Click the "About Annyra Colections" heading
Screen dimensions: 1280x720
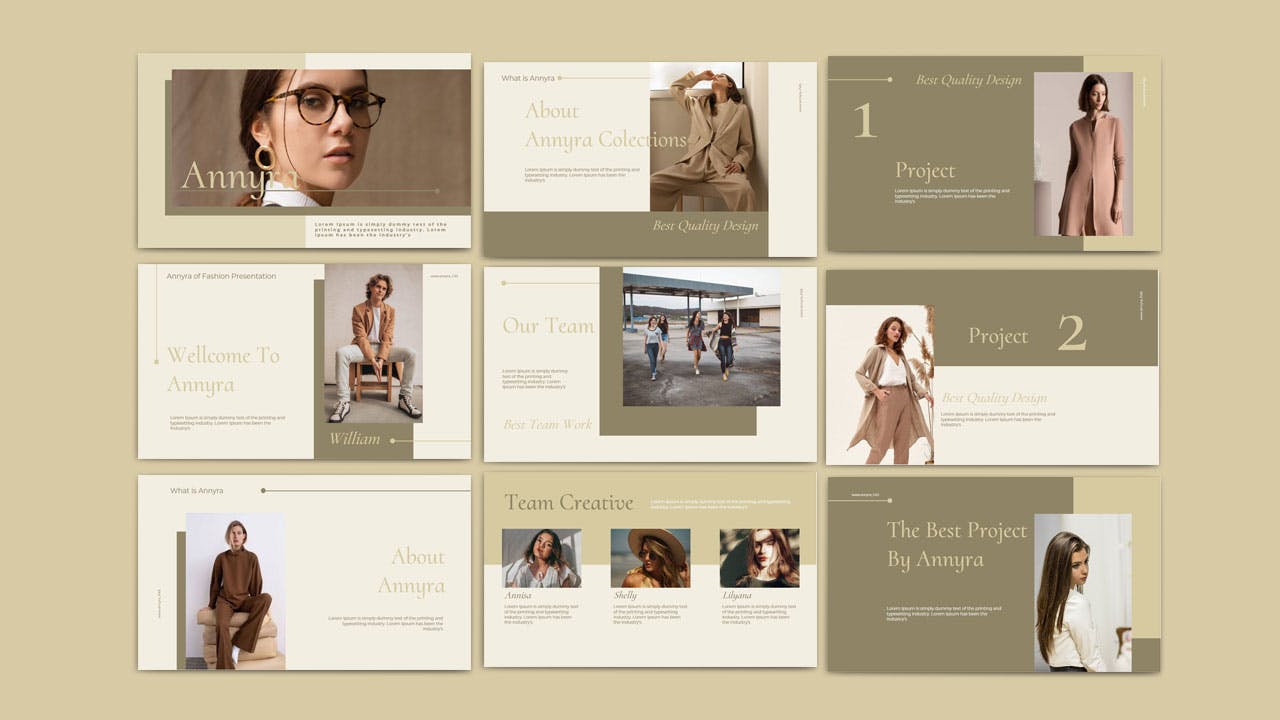(x=605, y=125)
